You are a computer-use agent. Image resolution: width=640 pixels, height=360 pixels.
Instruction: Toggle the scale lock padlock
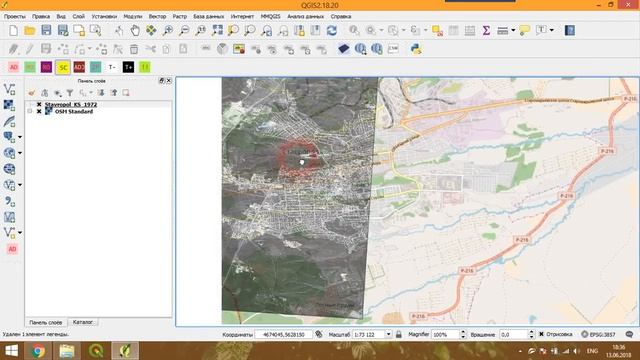399,334
